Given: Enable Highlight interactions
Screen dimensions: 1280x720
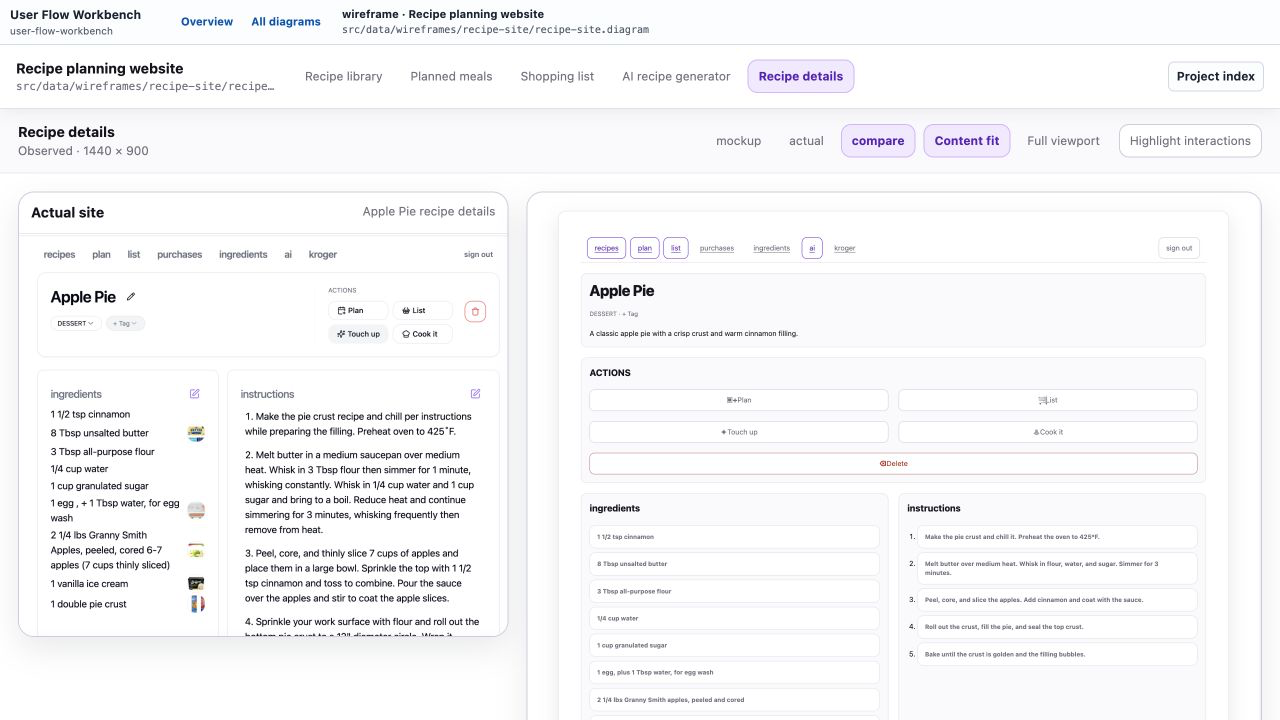Looking at the screenshot, I should pyautogui.click(x=1190, y=141).
